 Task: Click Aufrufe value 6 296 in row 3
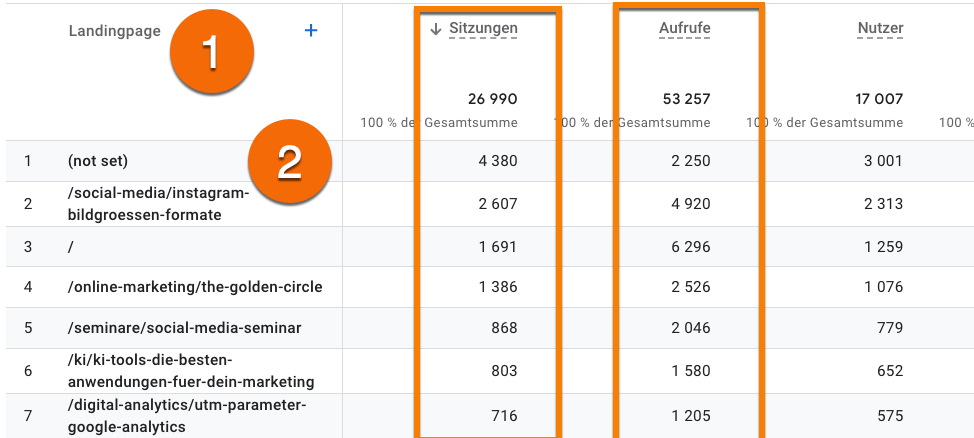(x=690, y=246)
